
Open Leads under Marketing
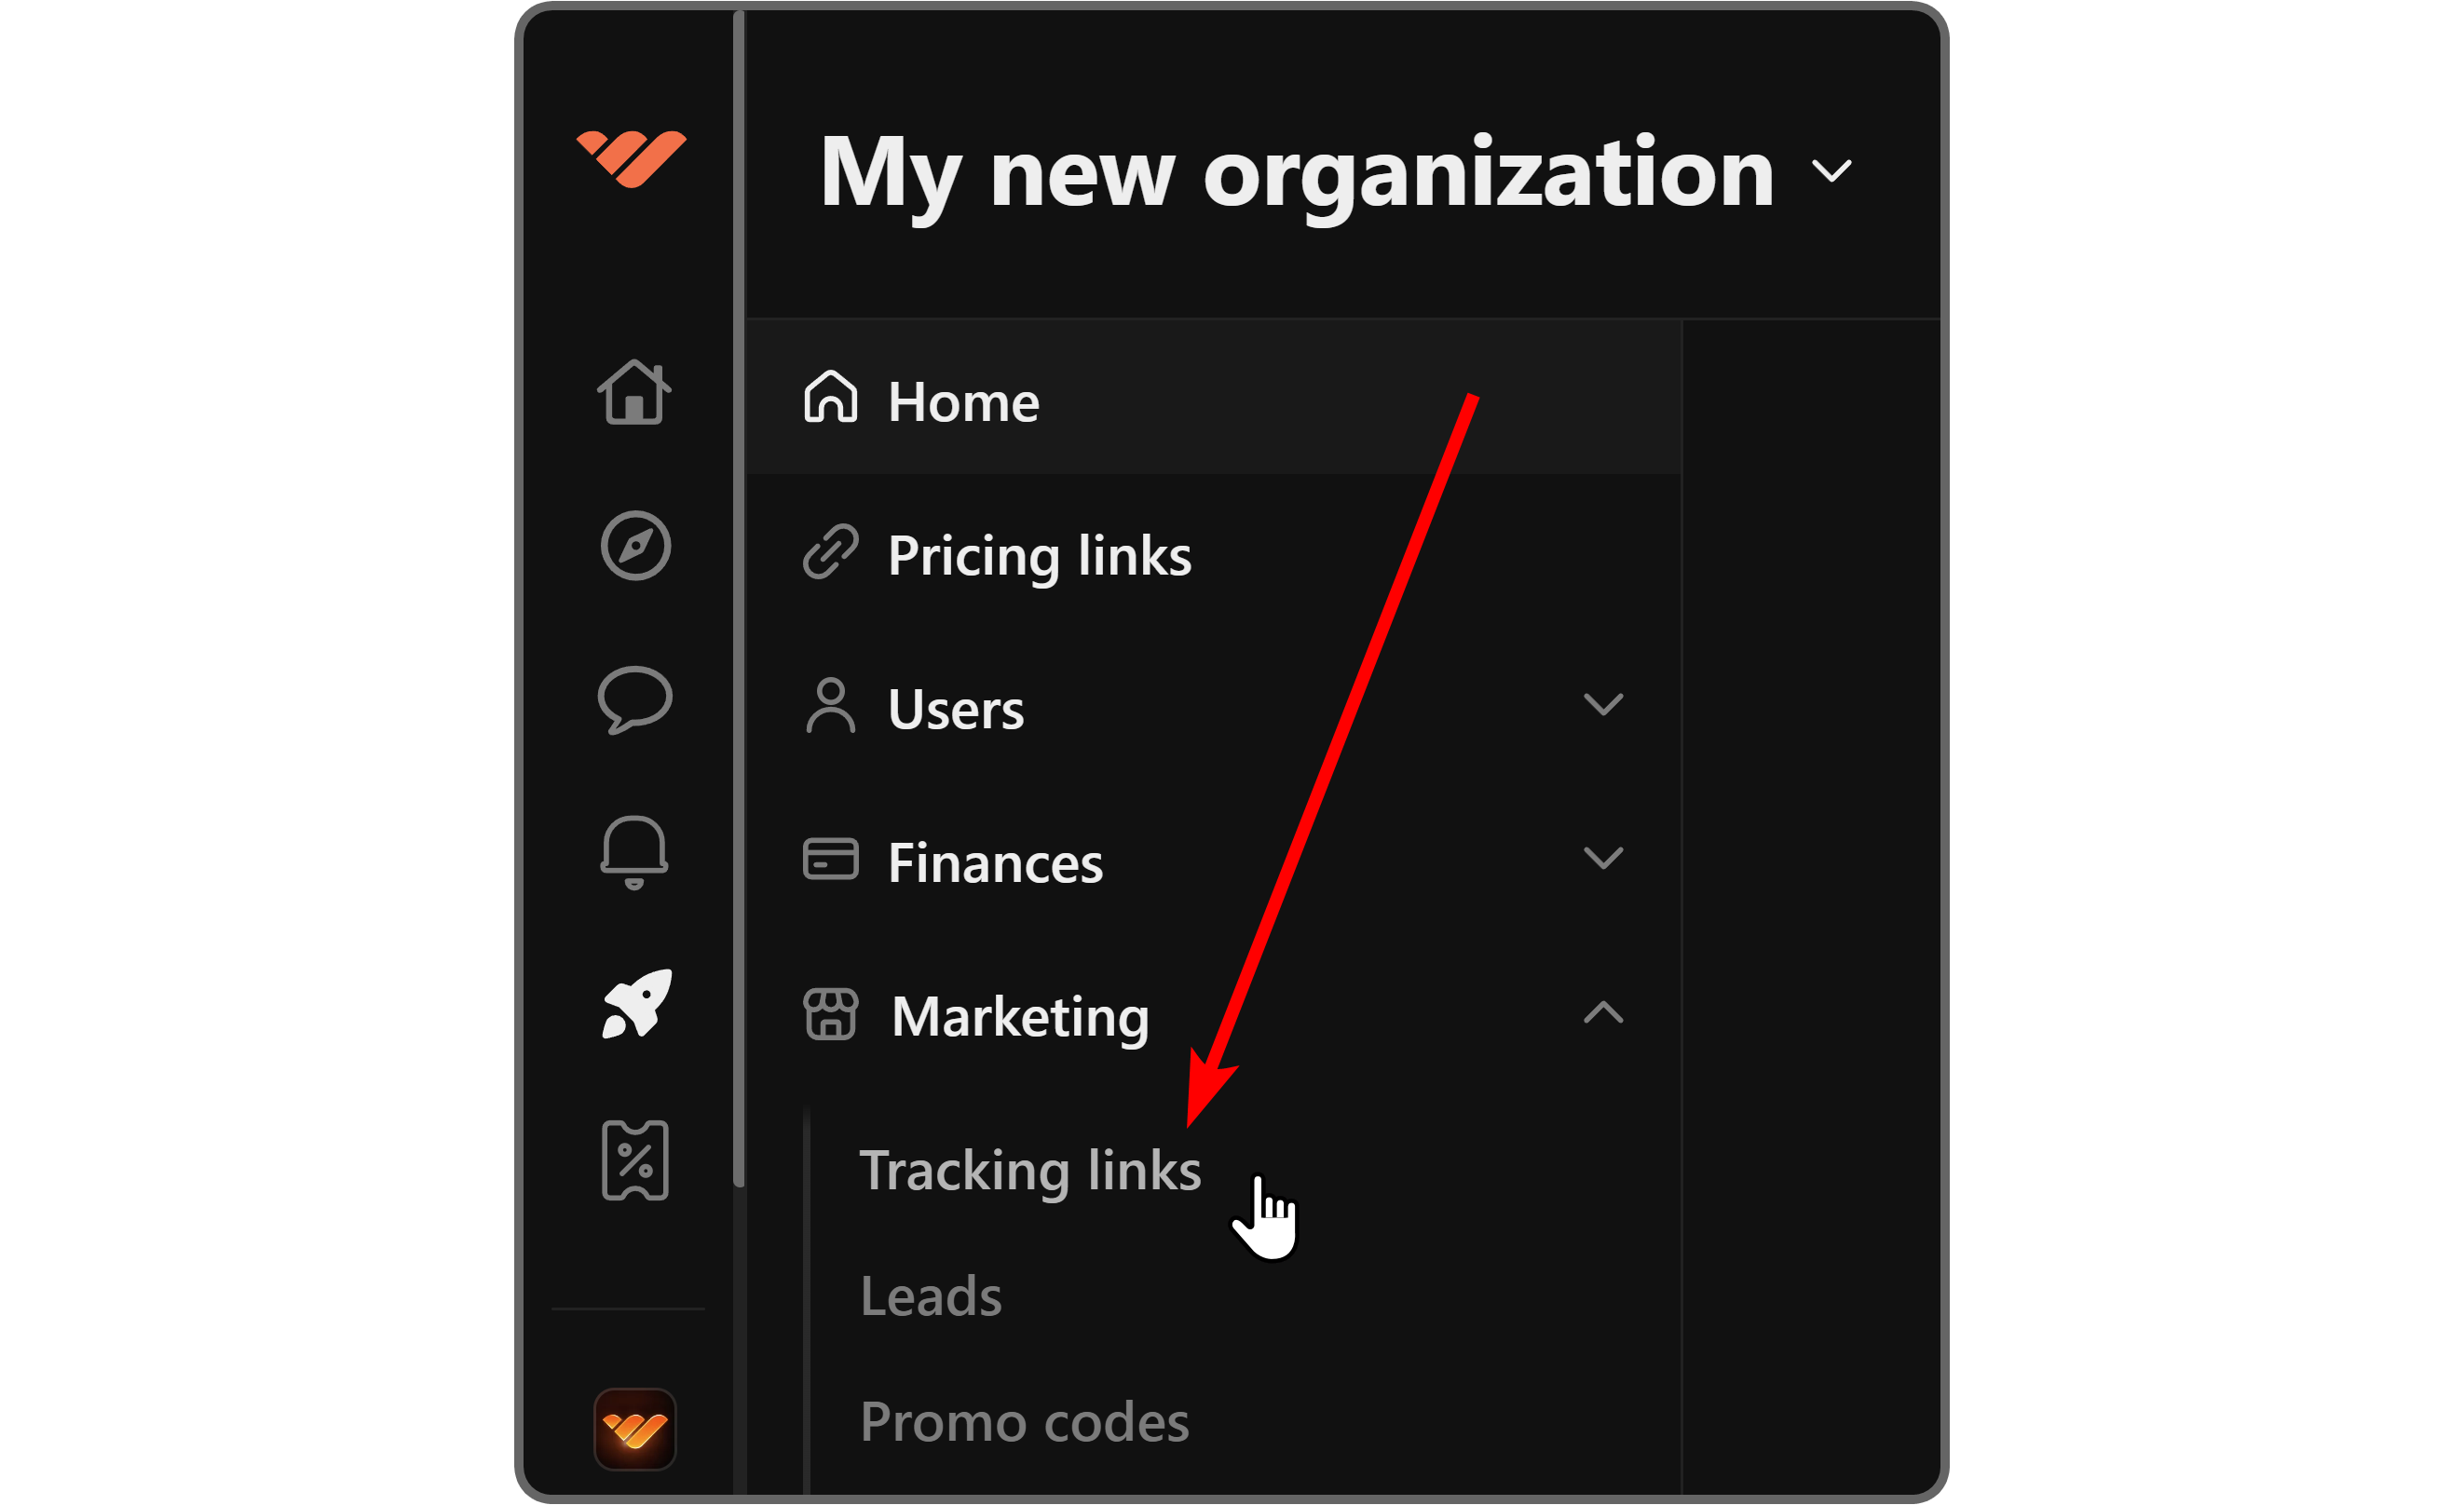930,1297
